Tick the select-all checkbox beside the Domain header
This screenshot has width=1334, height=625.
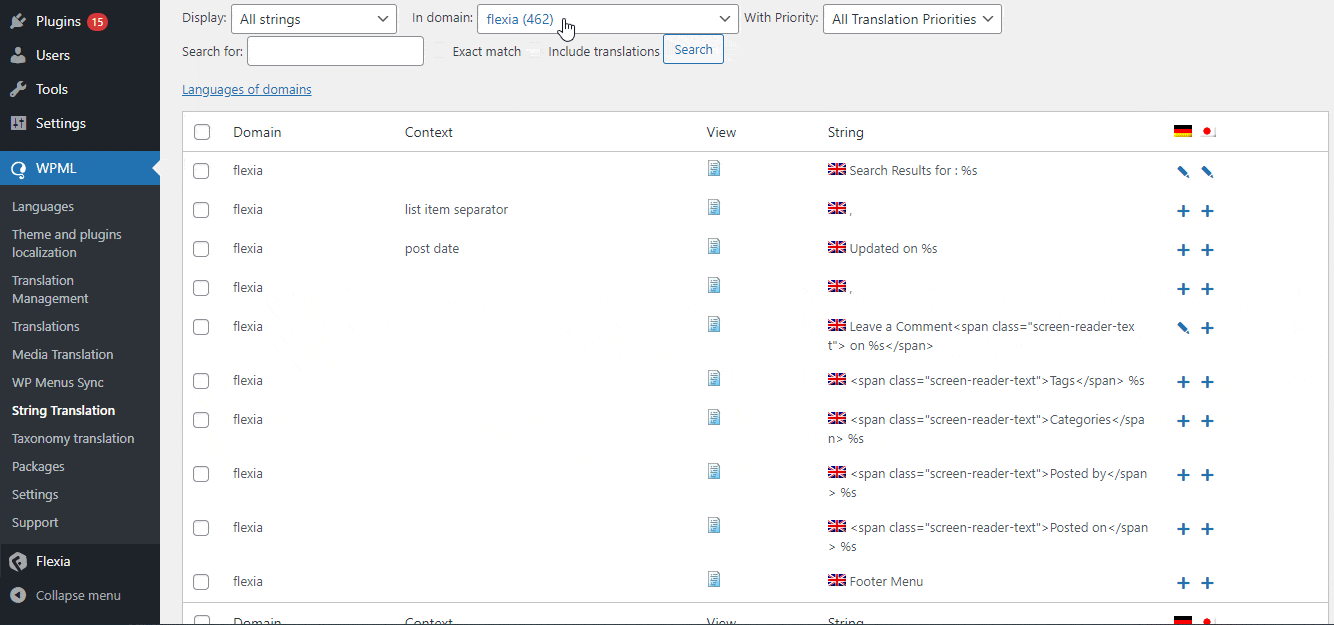click(x=202, y=132)
